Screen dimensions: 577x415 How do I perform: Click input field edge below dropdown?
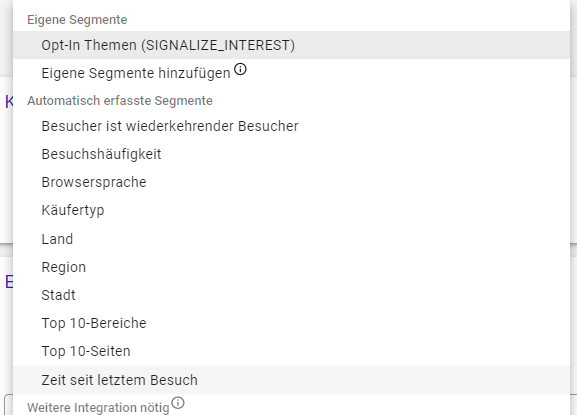pyautogui.click(x=8, y=404)
